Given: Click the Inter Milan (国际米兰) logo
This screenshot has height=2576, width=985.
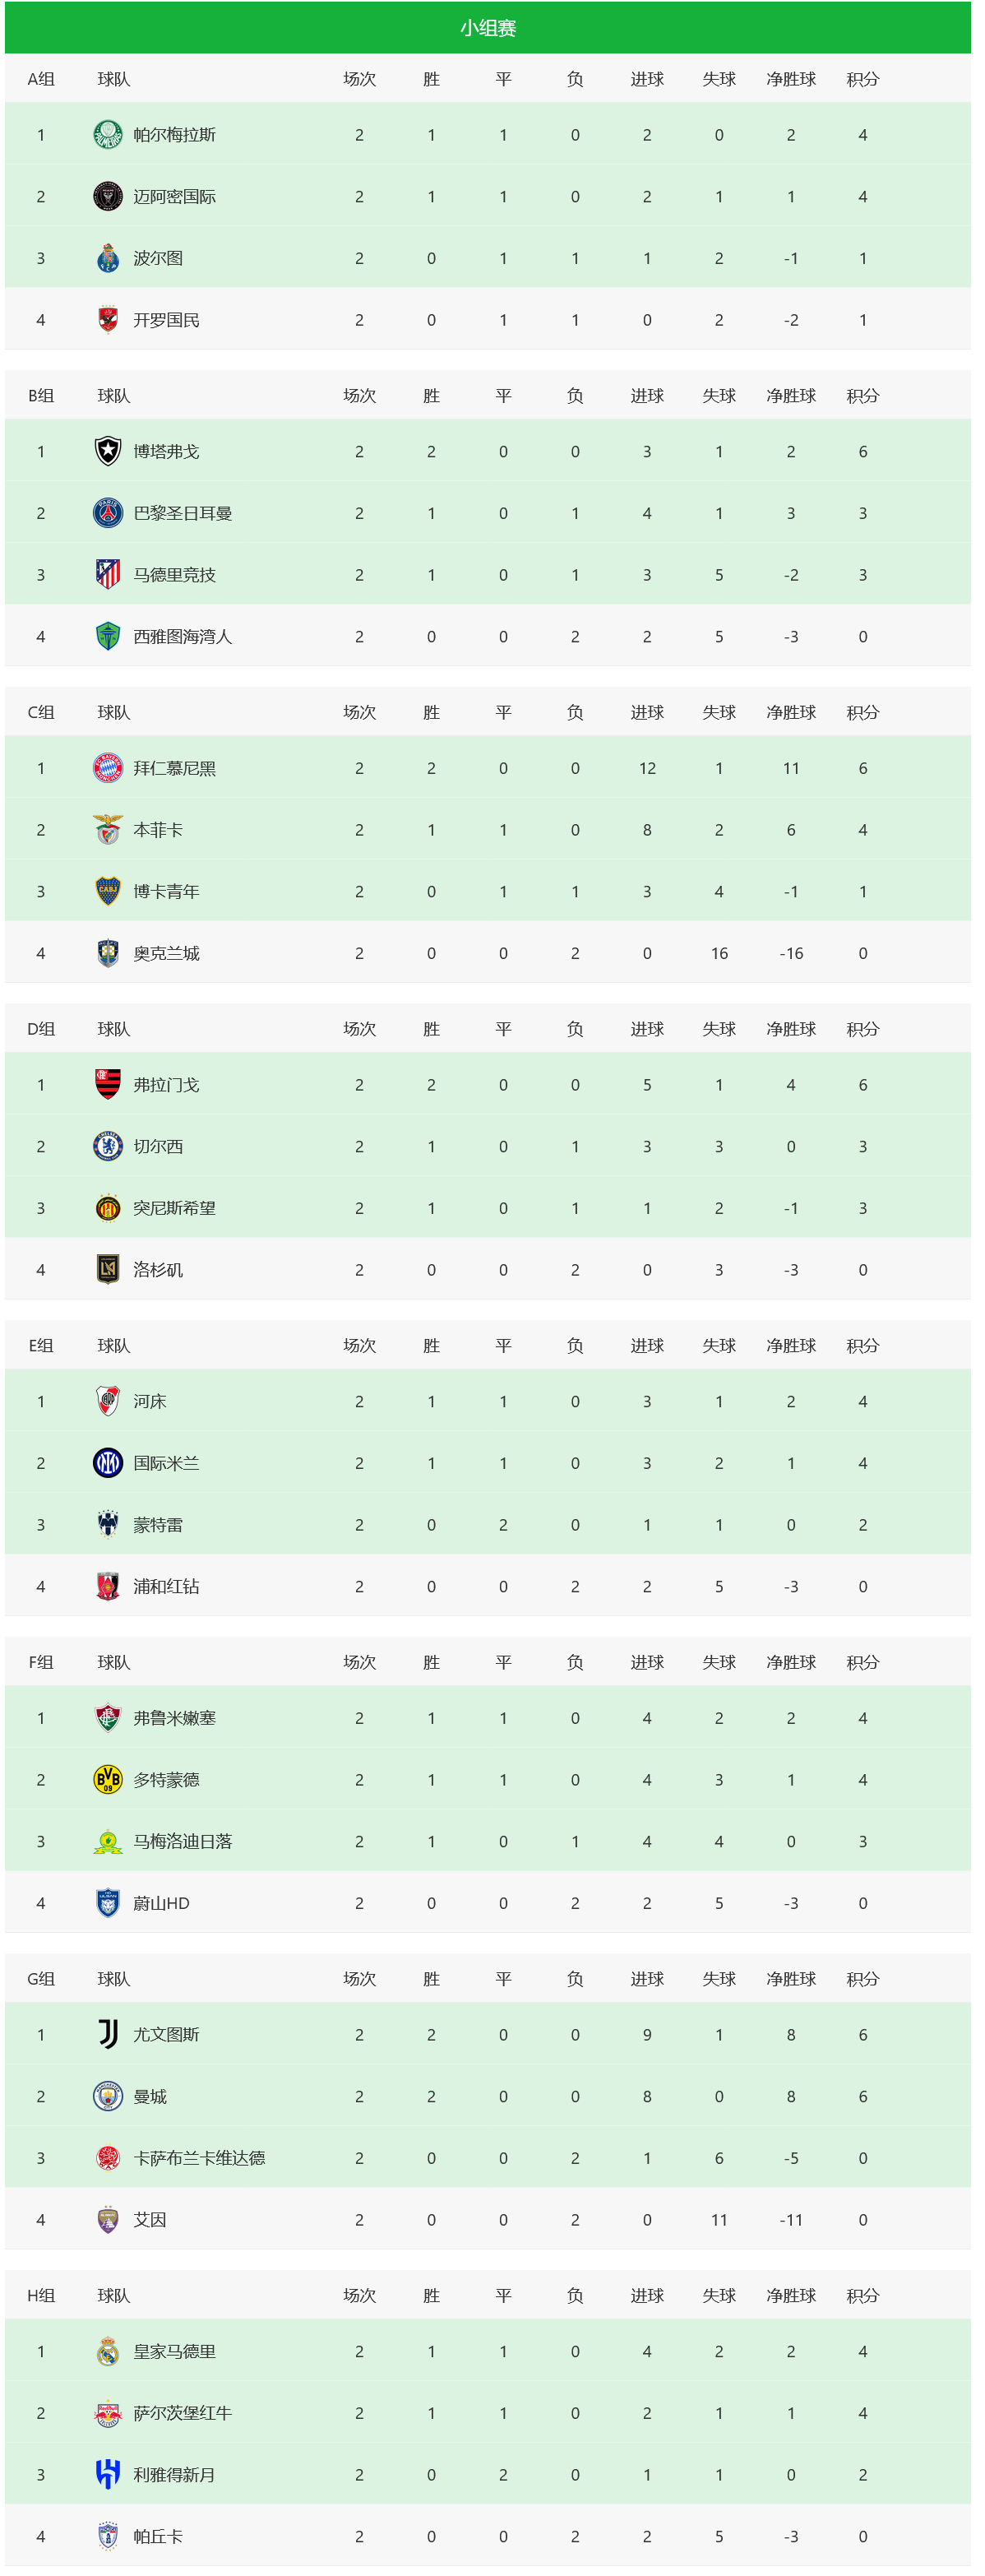Looking at the screenshot, I should click(108, 1463).
